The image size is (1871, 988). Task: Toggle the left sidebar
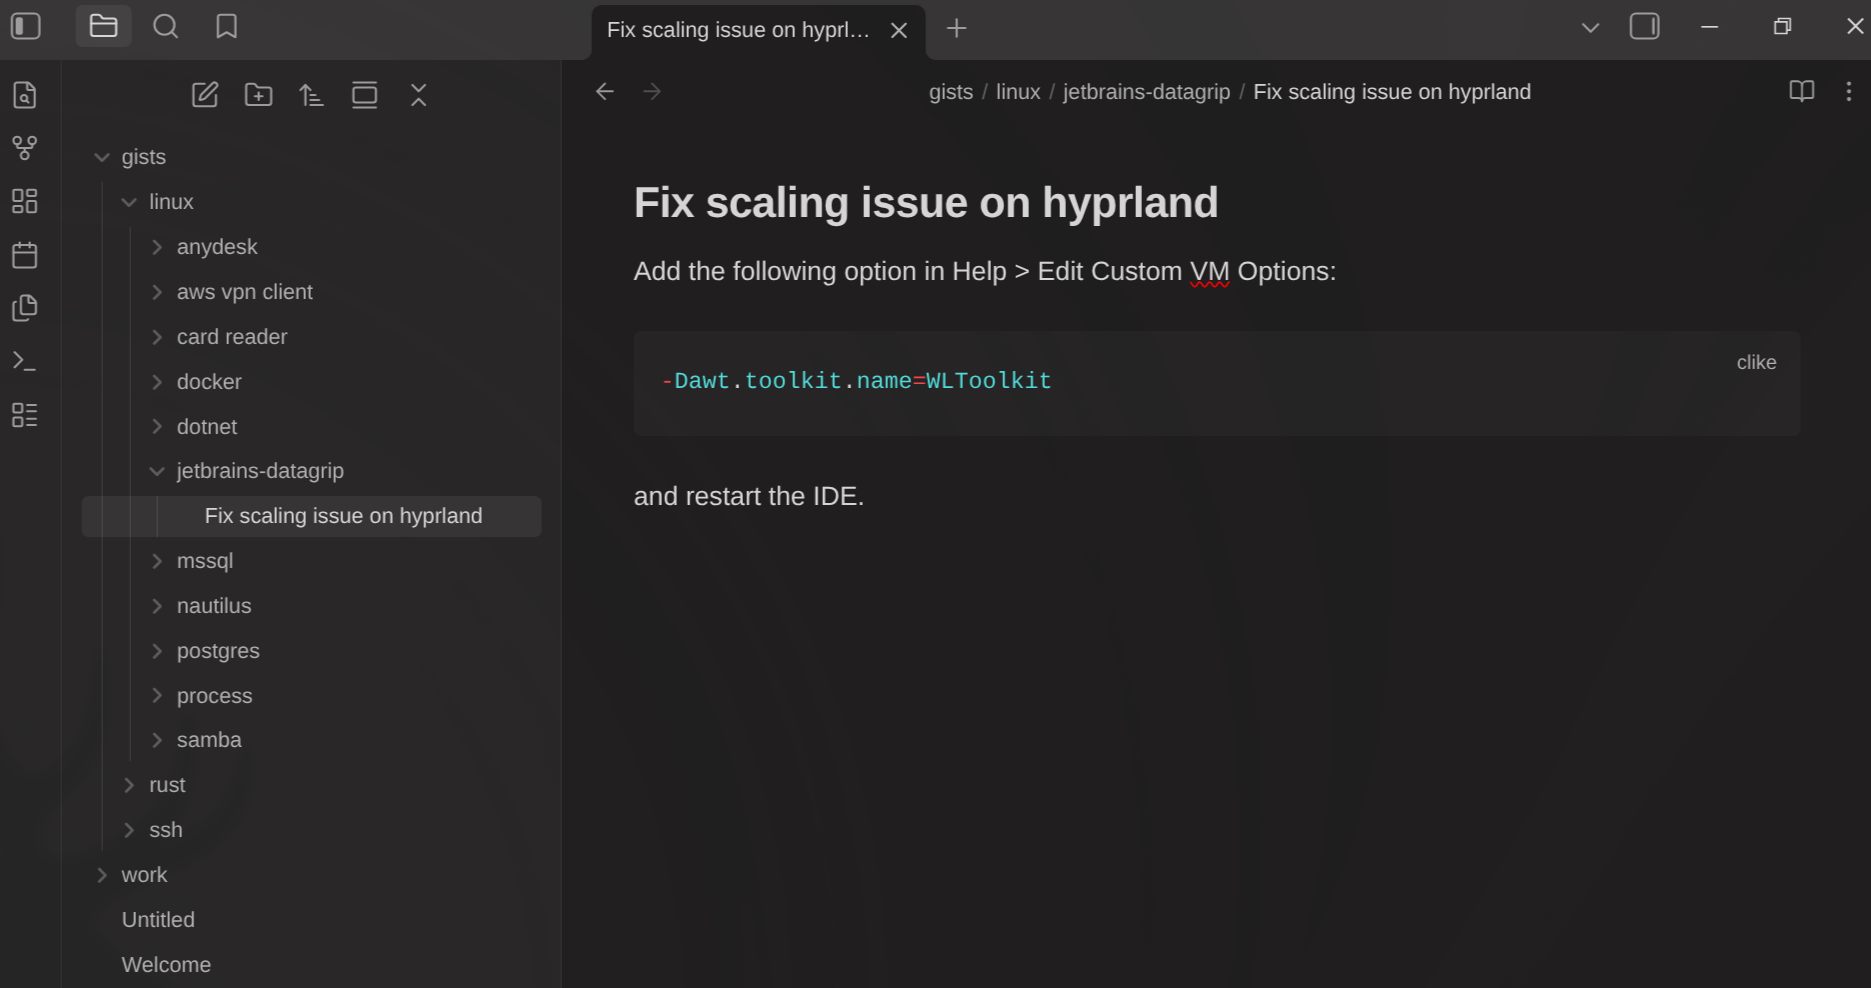25,26
